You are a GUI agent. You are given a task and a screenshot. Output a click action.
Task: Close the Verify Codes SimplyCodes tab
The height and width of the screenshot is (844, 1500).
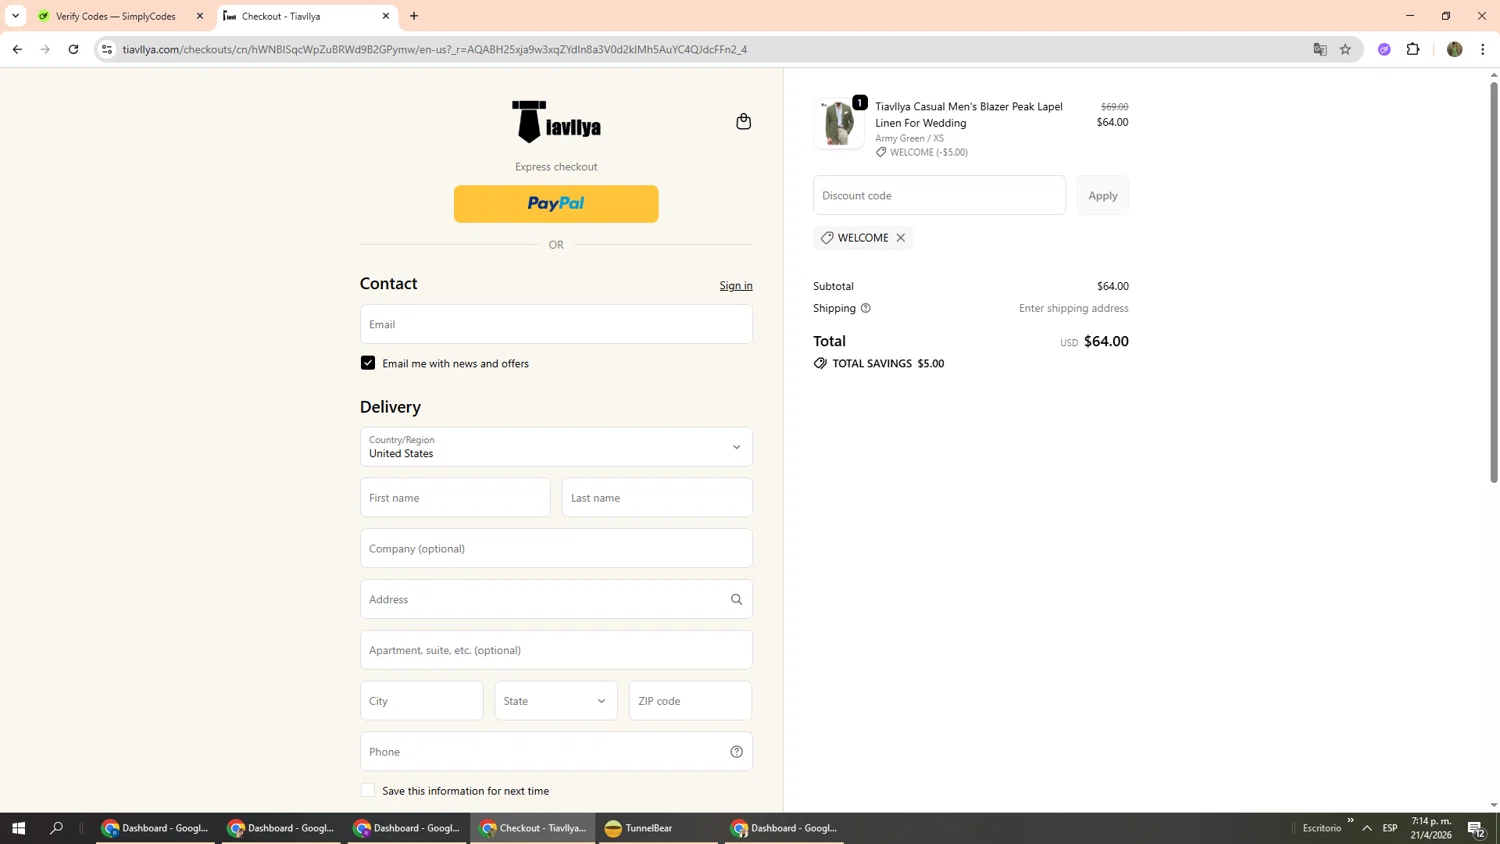point(200,16)
